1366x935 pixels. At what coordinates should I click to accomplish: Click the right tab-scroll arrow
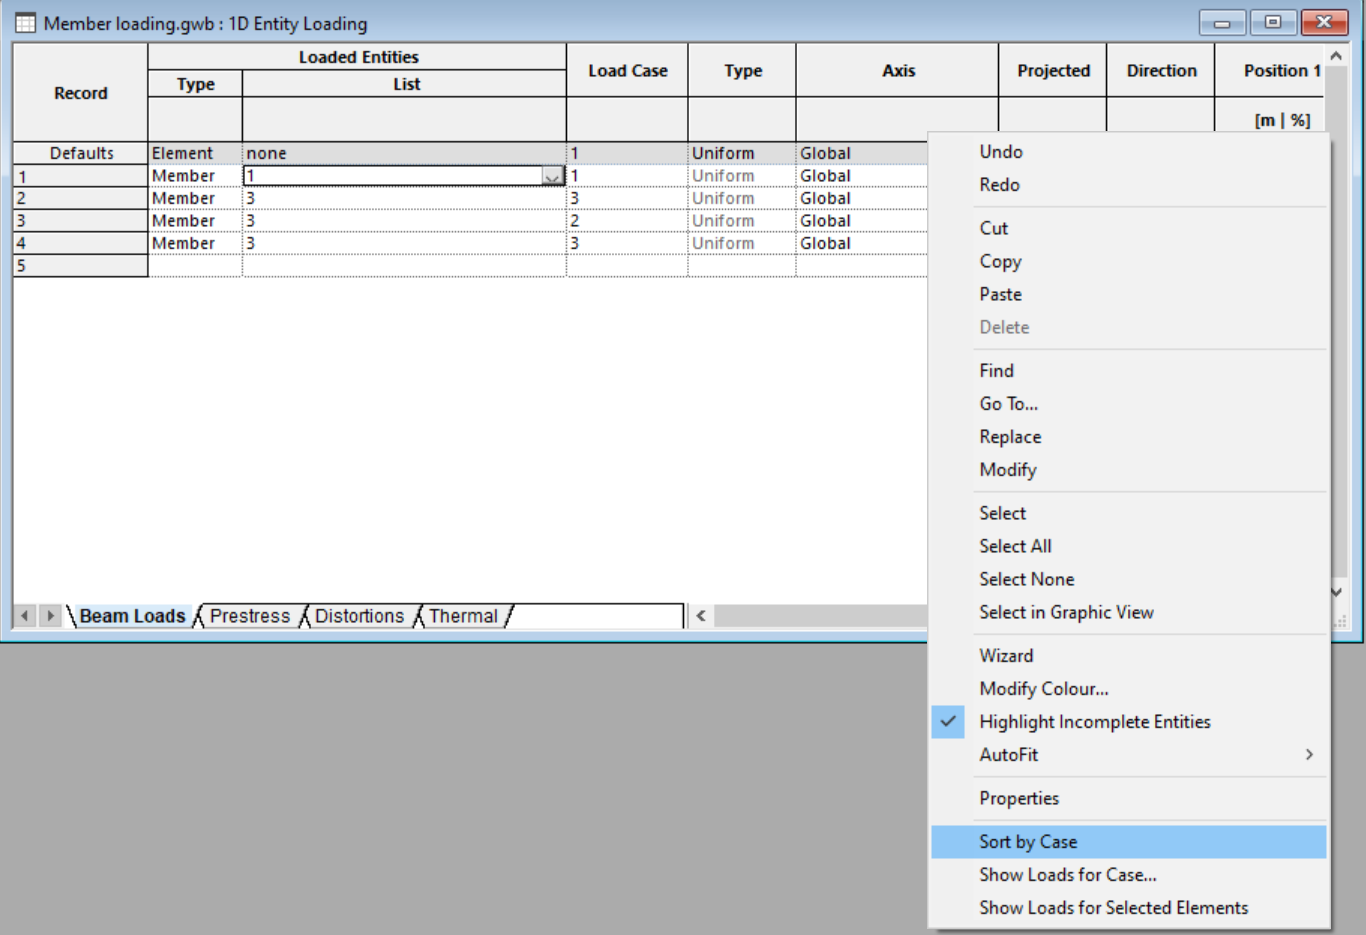coord(48,616)
